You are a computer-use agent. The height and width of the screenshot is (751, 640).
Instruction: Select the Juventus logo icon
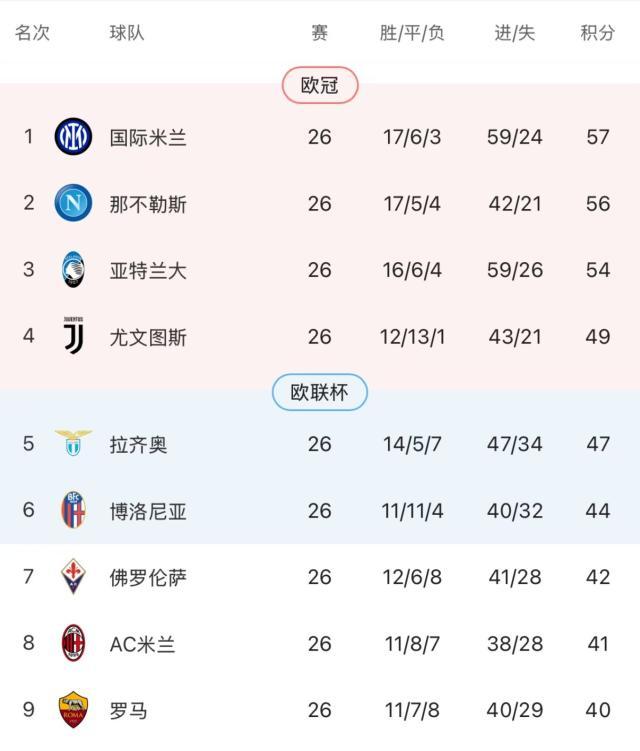coord(73,337)
